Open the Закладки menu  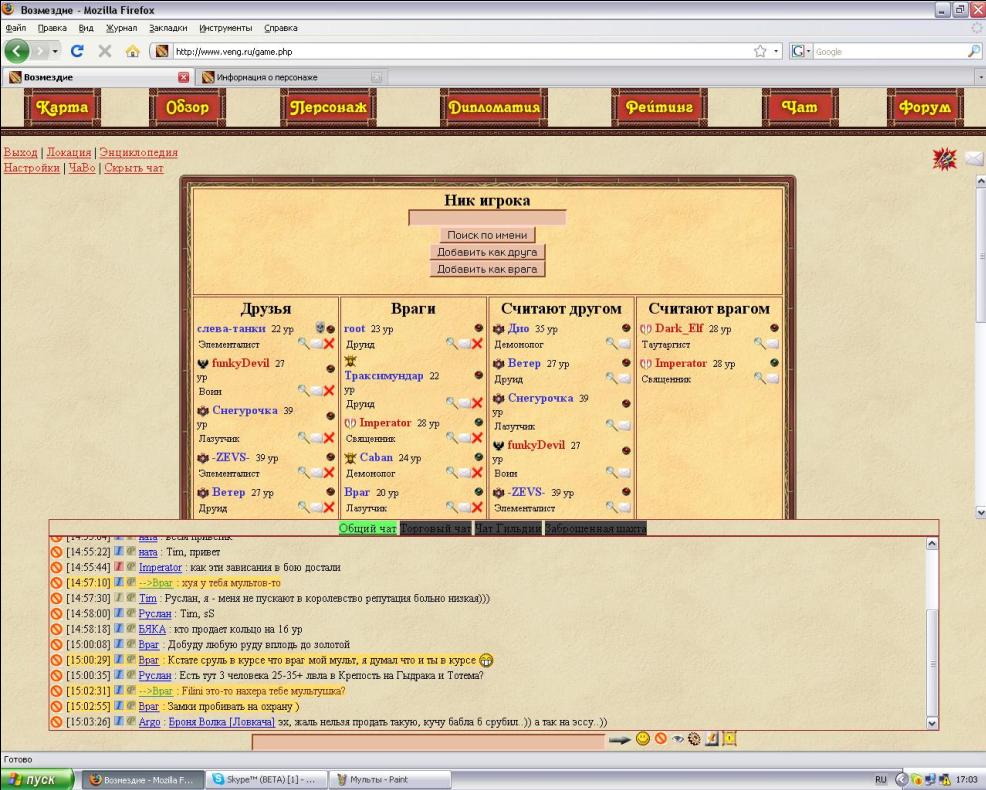(168, 28)
